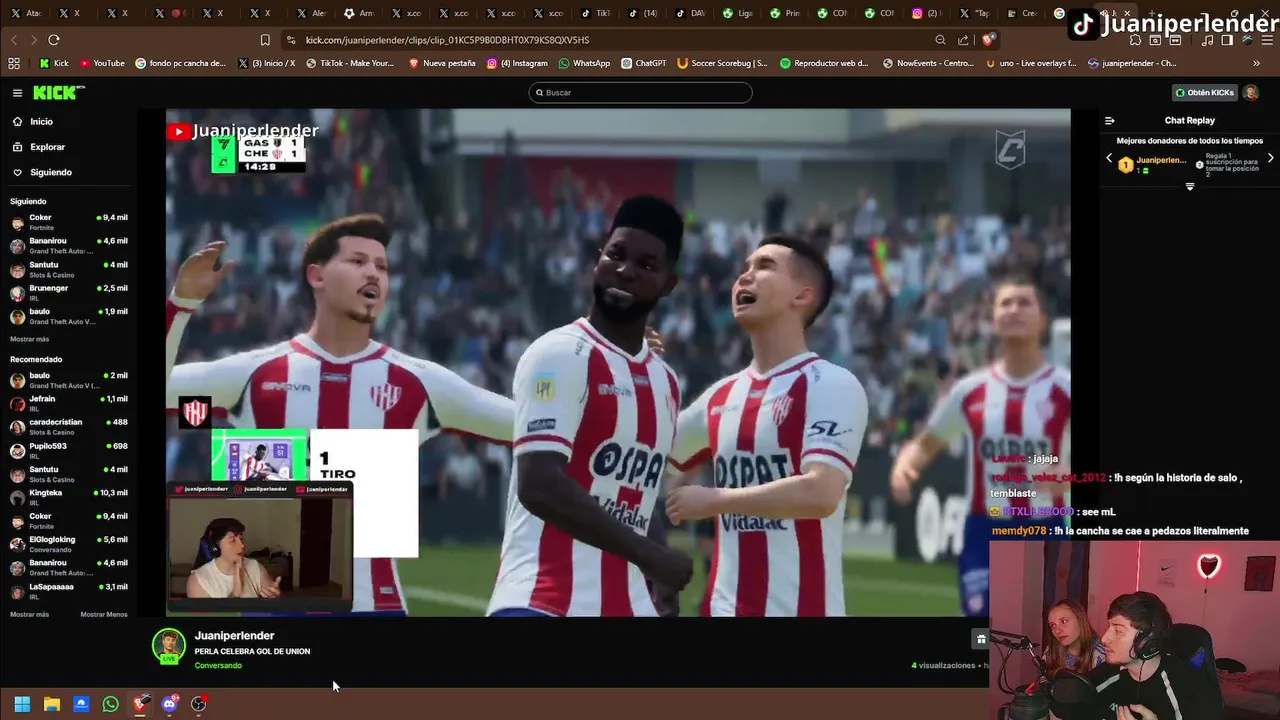Open the Juaniperlender live avatar
The width and height of the screenshot is (1280, 720).
[x=169, y=646]
